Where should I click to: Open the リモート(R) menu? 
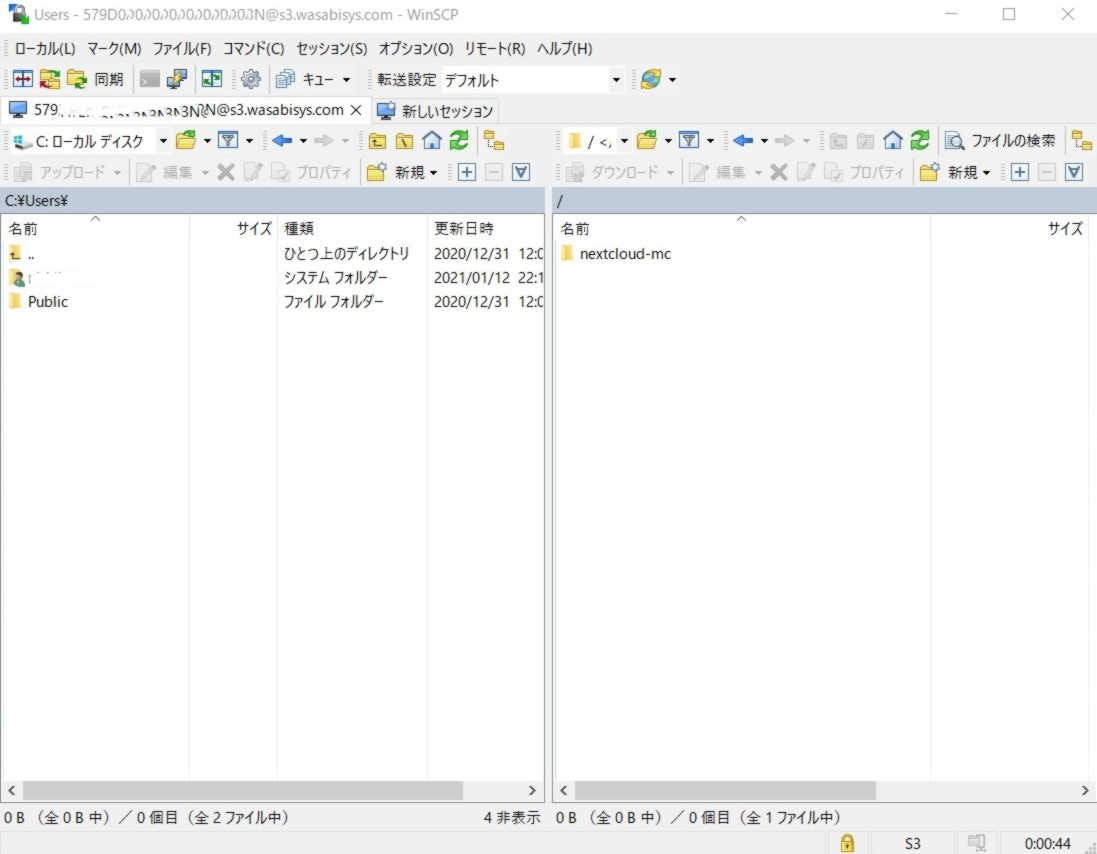[x=495, y=48]
